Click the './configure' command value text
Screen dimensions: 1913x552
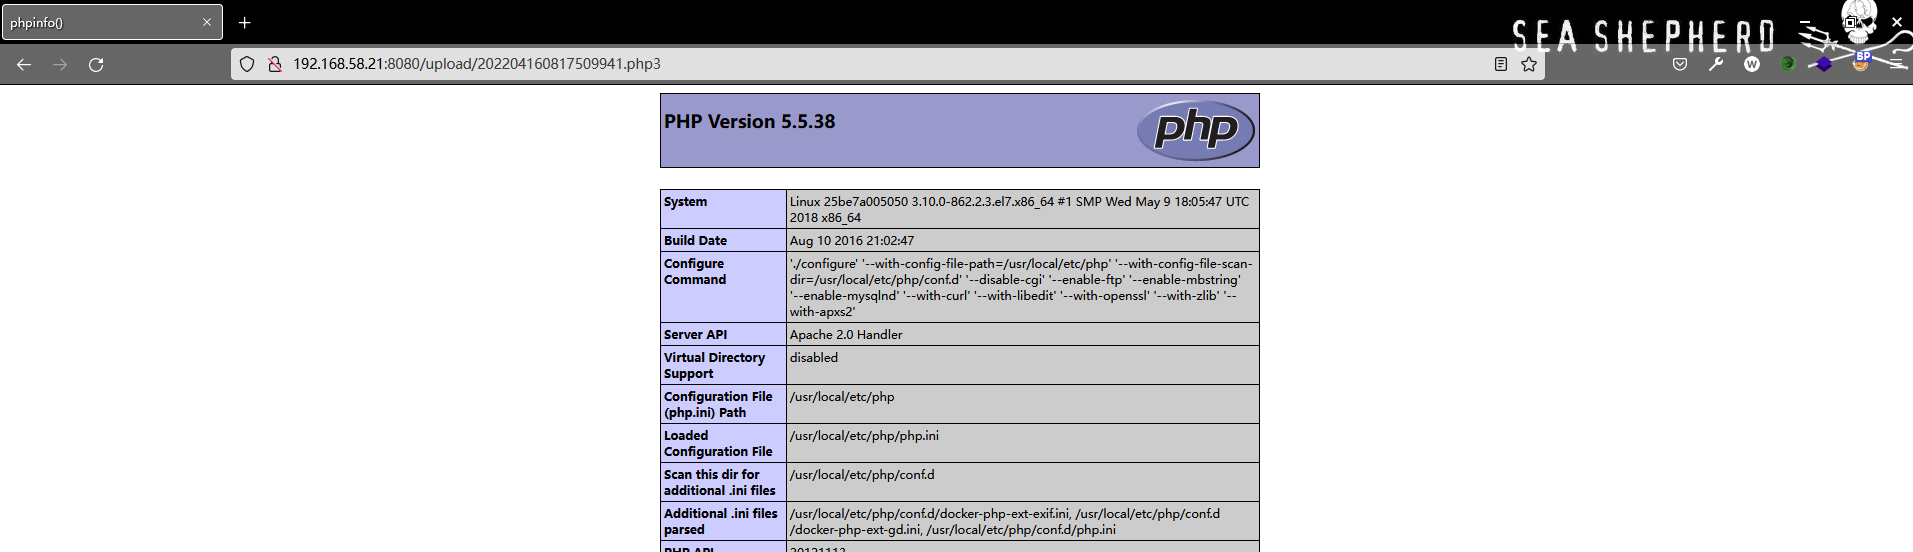[x=1021, y=288]
